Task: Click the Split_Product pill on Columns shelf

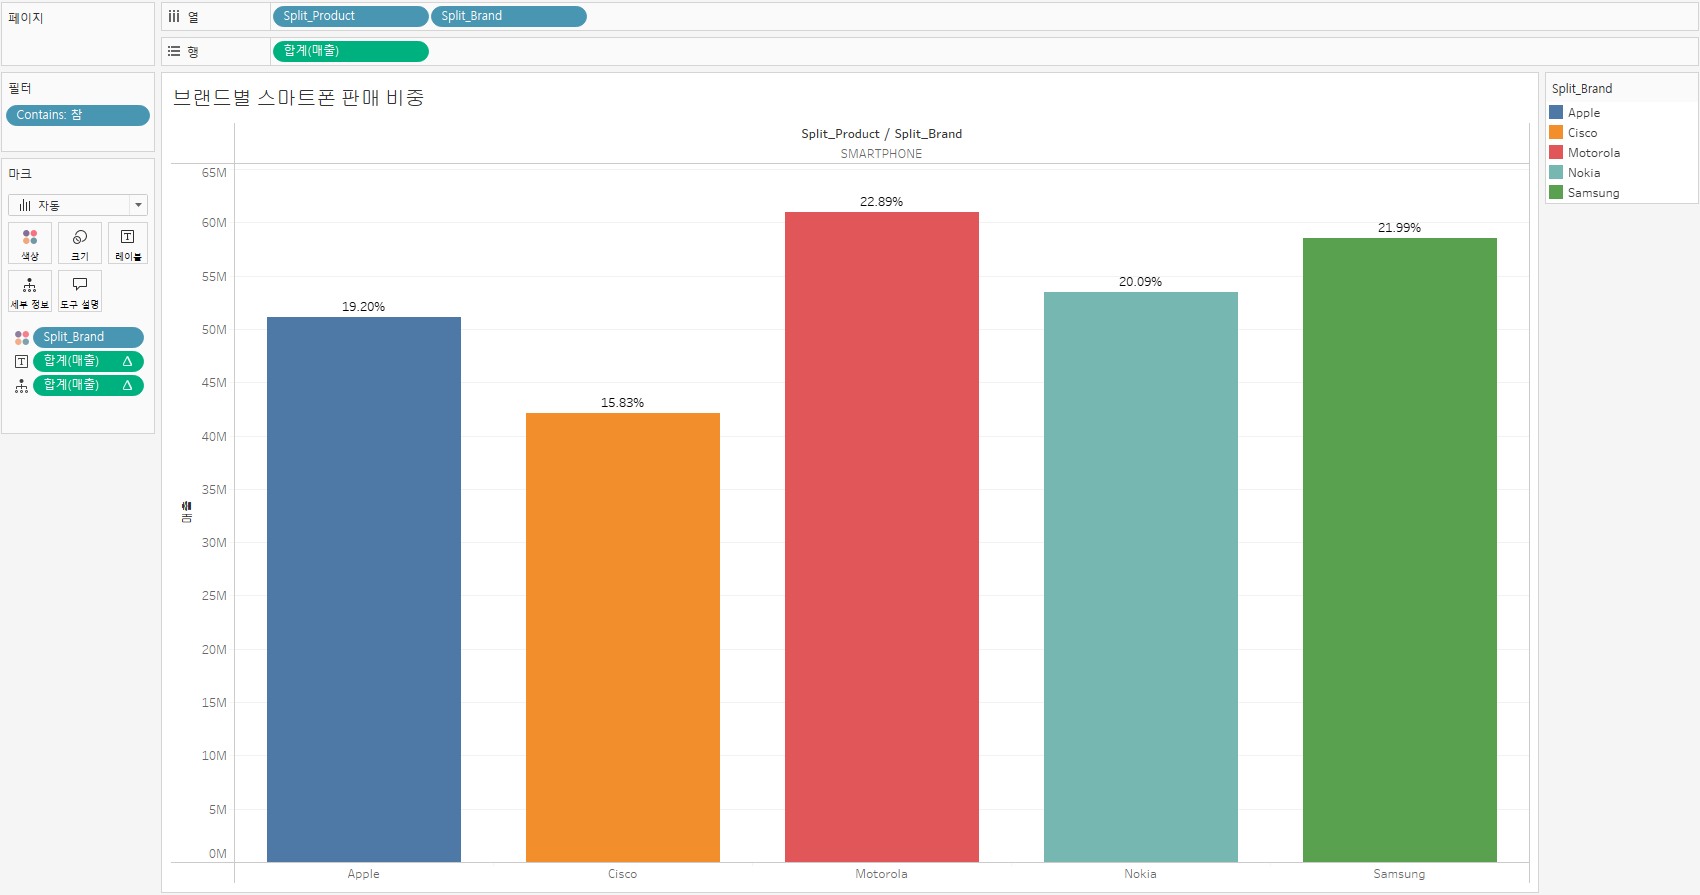Action: coord(350,16)
